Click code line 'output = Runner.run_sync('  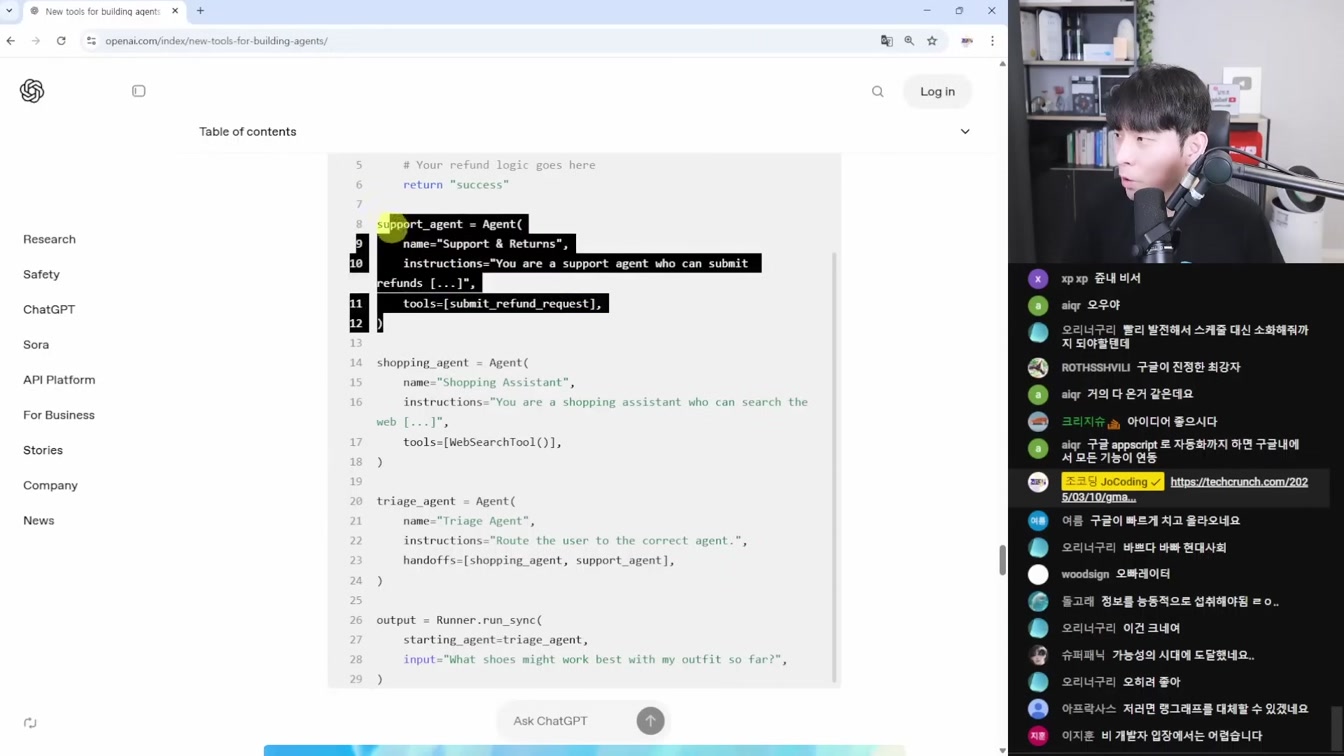[x=459, y=620]
